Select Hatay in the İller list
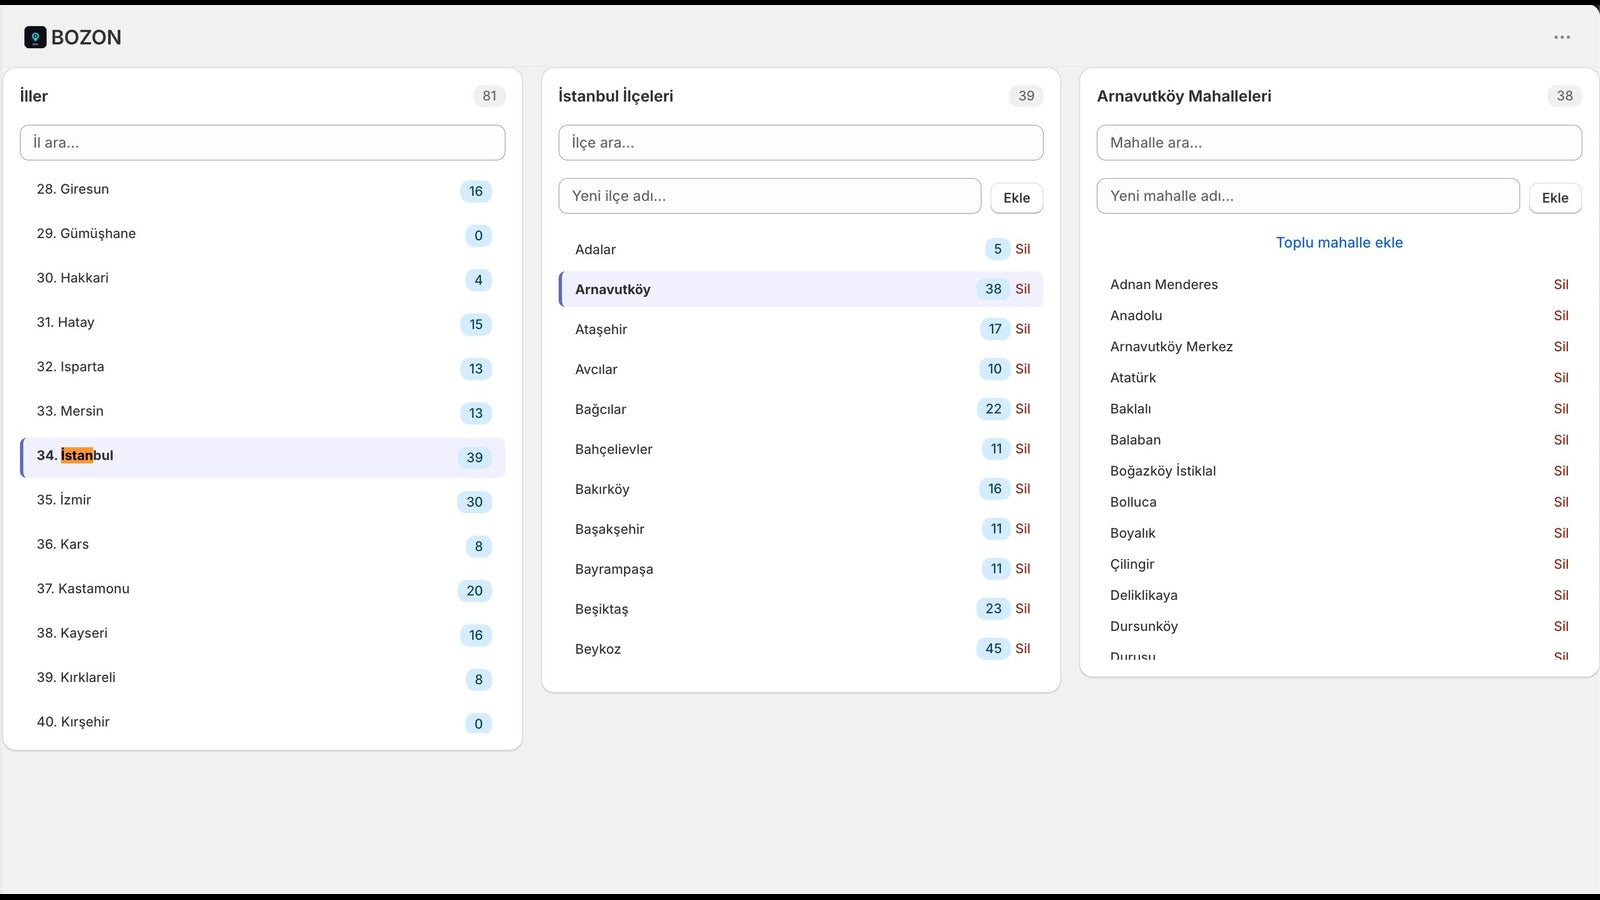 (x=262, y=323)
